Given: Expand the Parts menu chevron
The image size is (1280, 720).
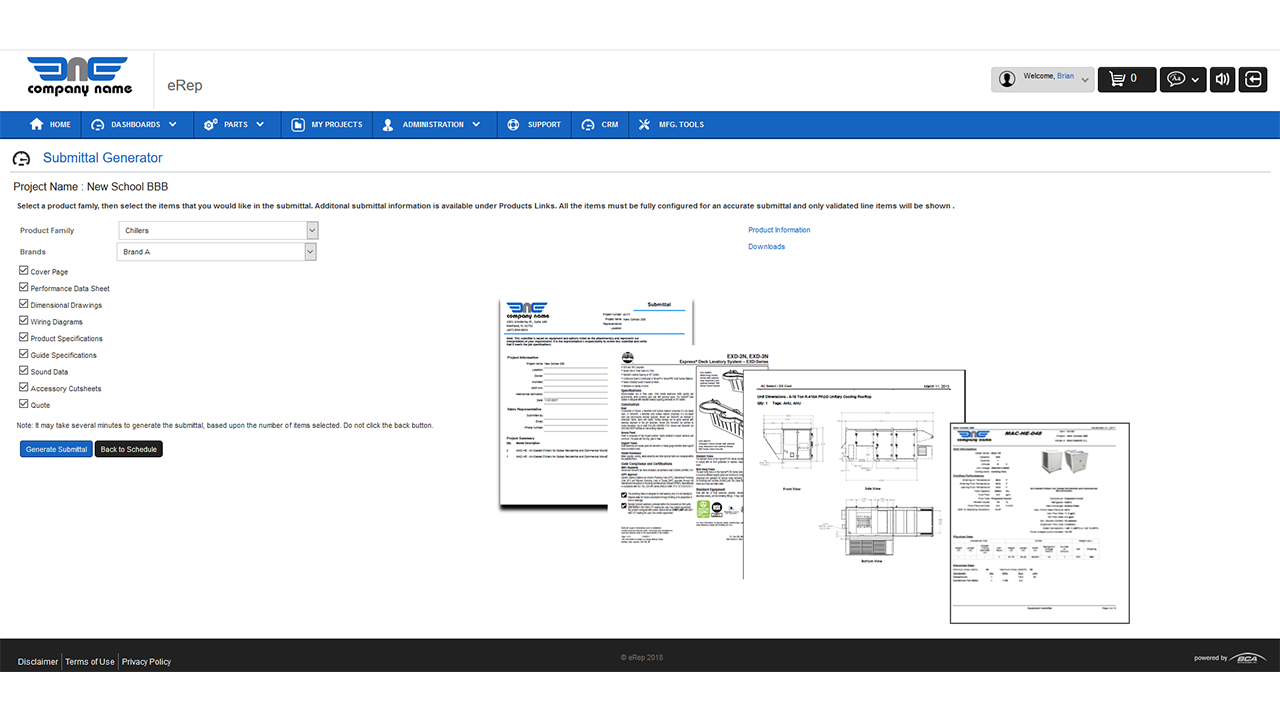Looking at the screenshot, I should pyautogui.click(x=260, y=125).
